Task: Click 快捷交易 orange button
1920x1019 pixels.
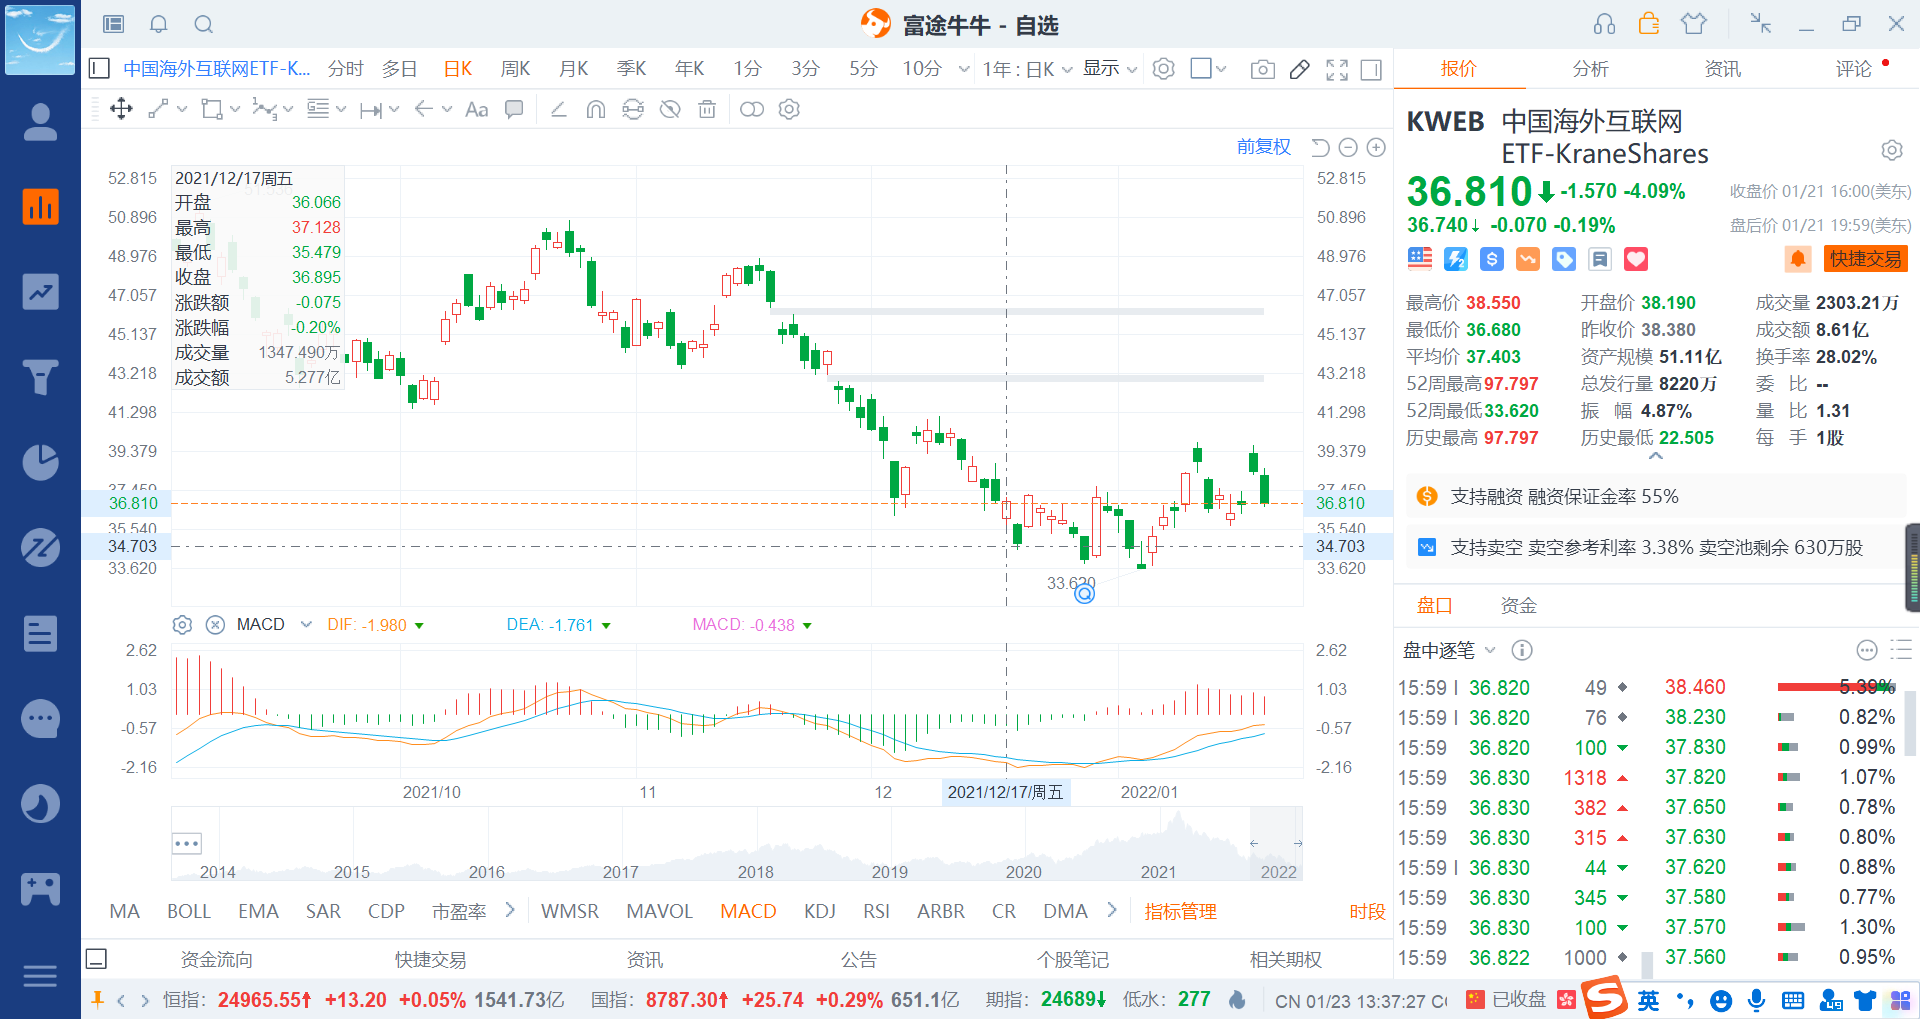Action: pyautogui.click(x=1865, y=259)
